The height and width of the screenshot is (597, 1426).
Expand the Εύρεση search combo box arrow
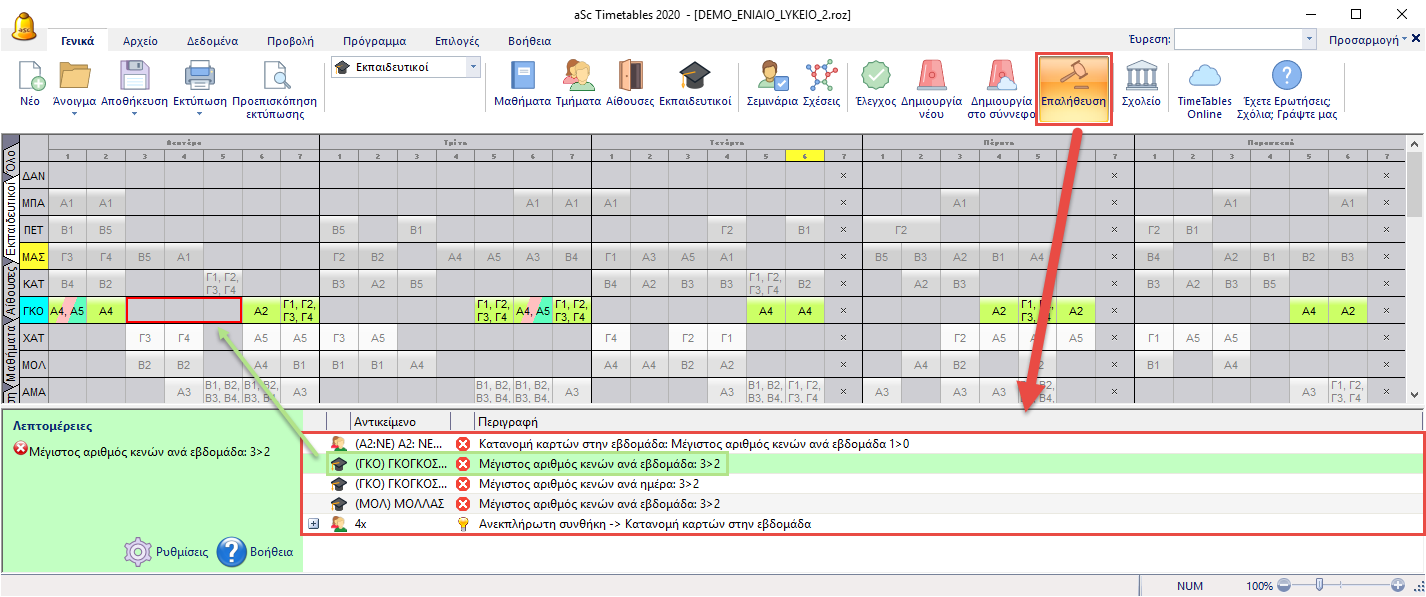tap(1310, 39)
